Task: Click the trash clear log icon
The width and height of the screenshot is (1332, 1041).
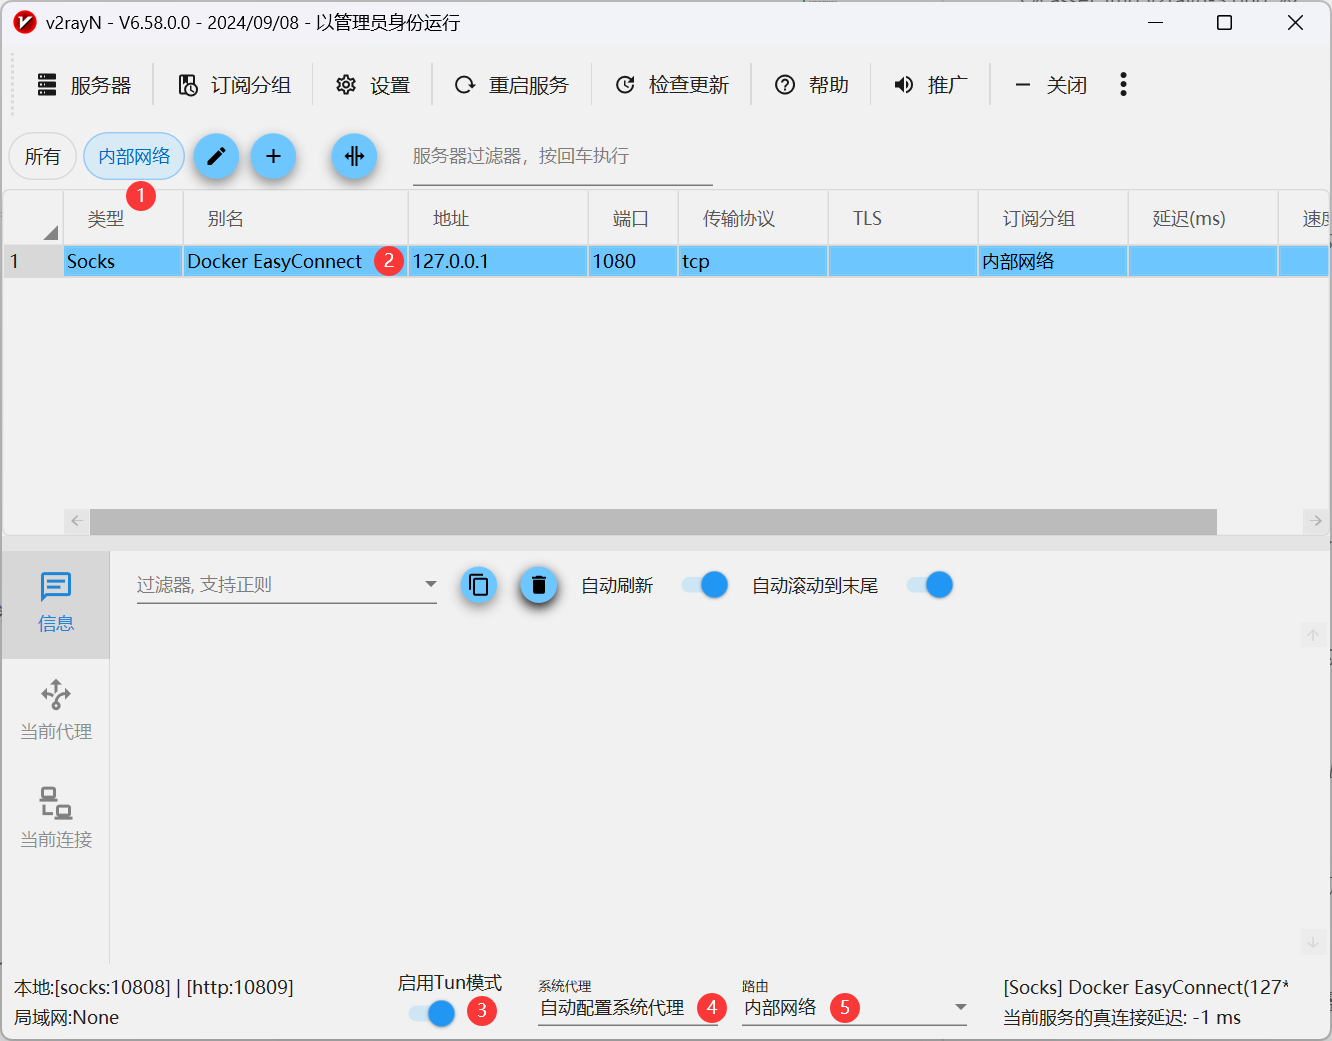Action: [x=538, y=585]
